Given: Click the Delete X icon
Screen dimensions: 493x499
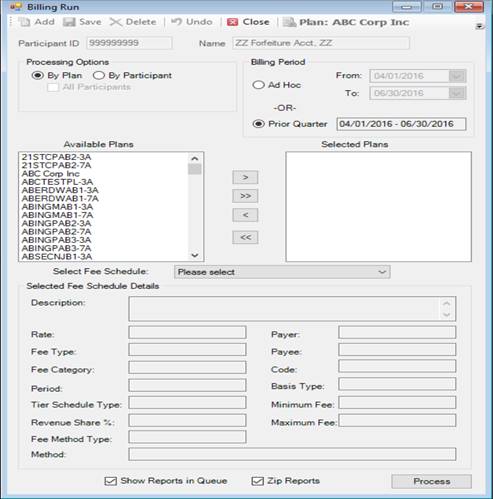Looking at the screenshot, I should pos(116,22).
